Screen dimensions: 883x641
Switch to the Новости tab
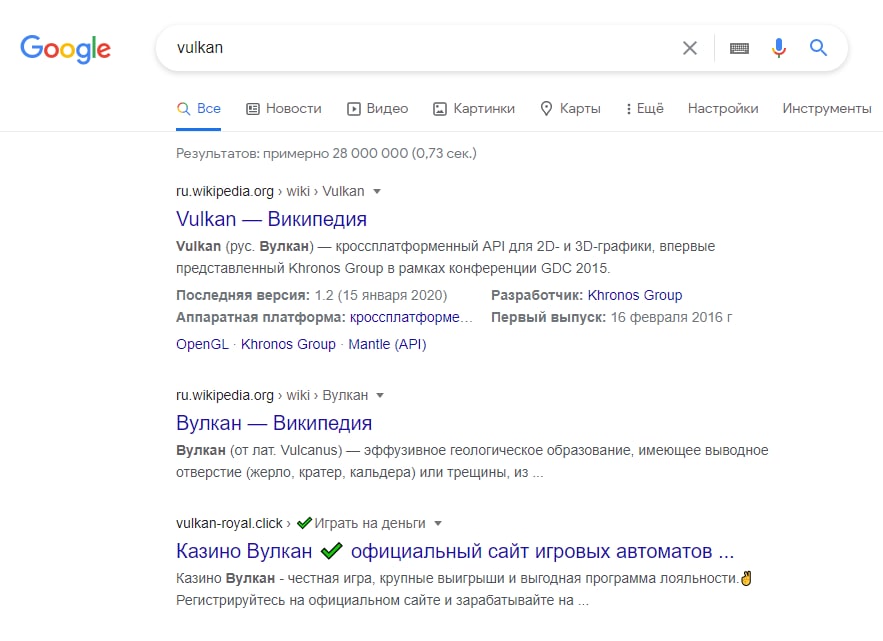coord(284,108)
